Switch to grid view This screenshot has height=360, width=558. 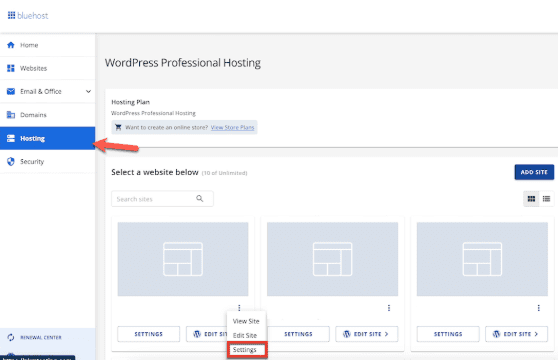click(x=531, y=199)
